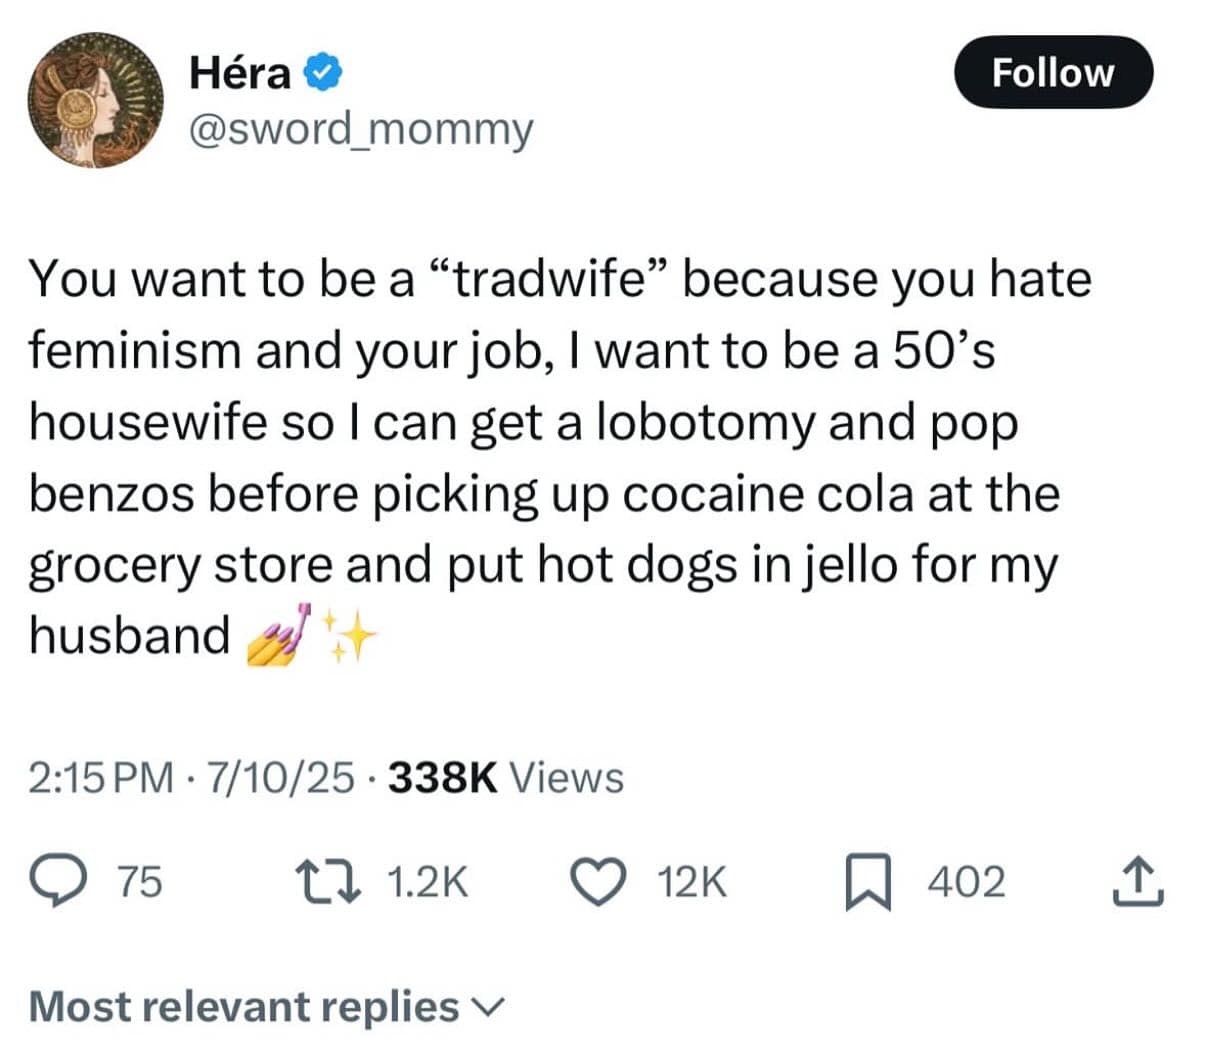Click the sparkles emoji after husband
This screenshot has width=1206, height=1059.
pos(347,635)
